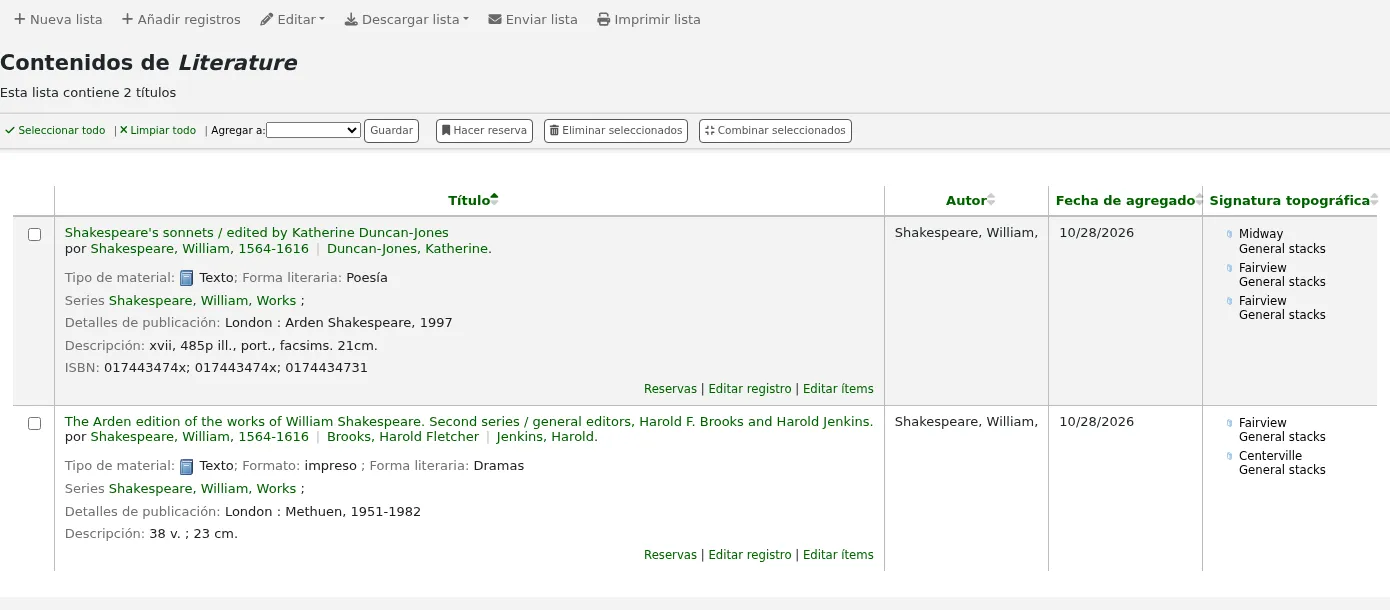
Task: Sort table by Autor column
Action: pos(966,200)
